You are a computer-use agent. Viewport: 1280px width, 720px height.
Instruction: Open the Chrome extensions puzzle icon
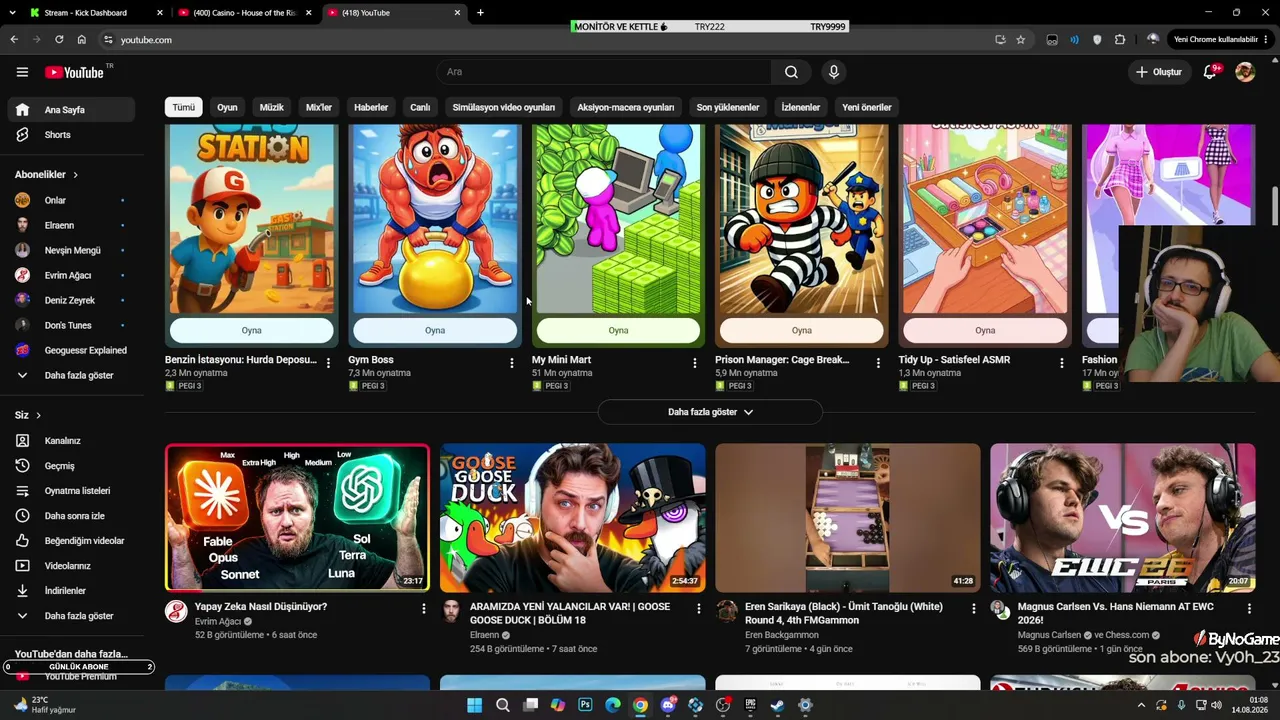pos(1120,40)
